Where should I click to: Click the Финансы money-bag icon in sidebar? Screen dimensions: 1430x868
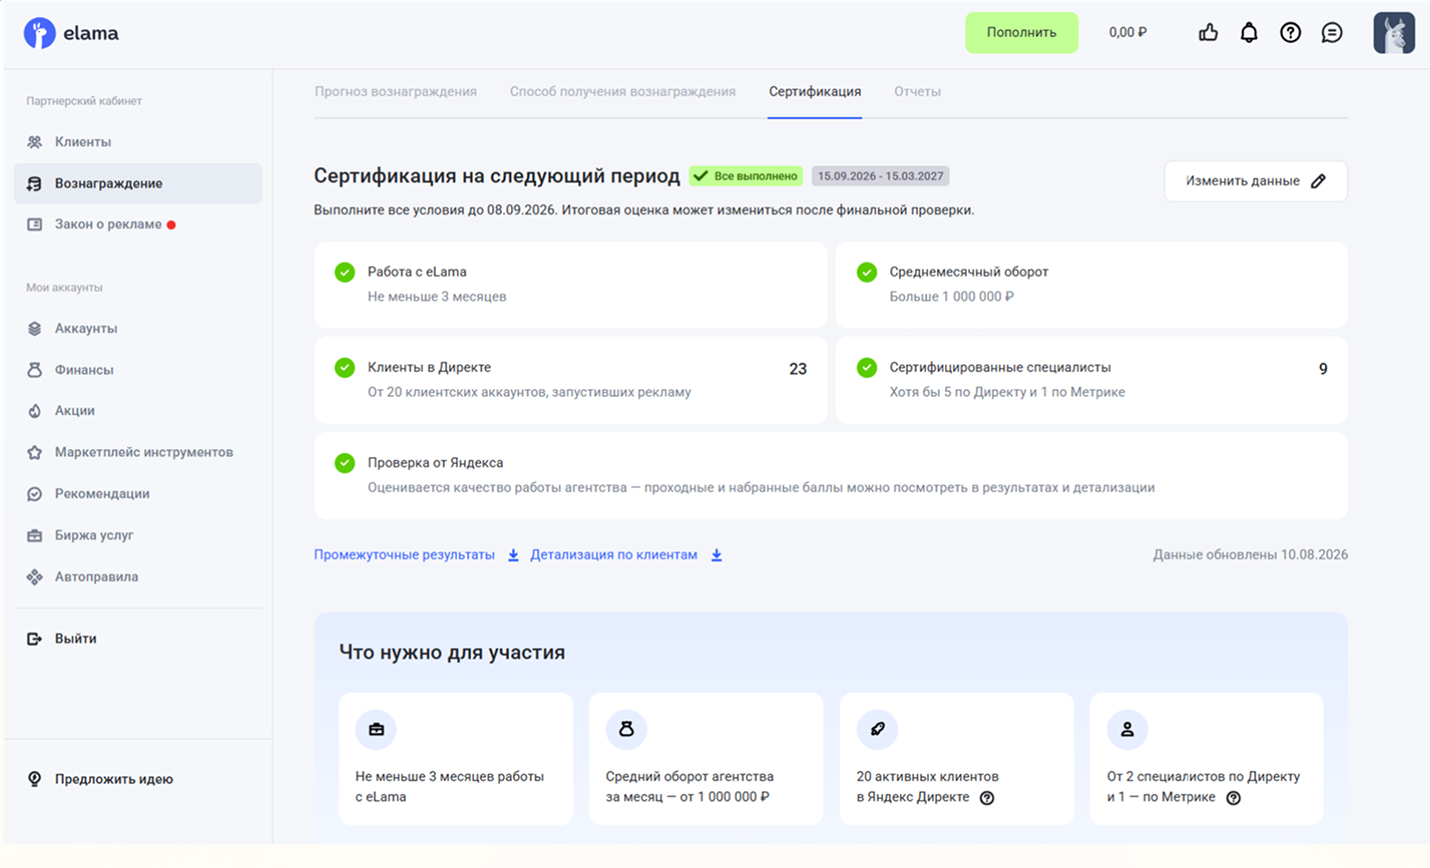[x=34, y=370]
